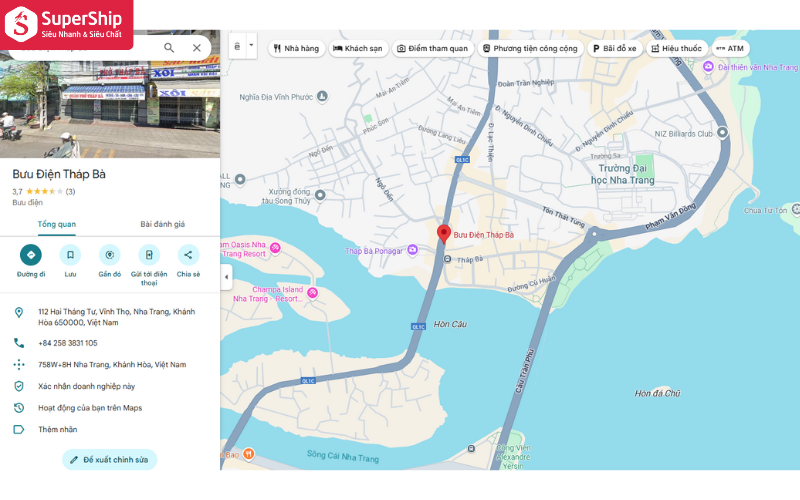The width and height of the screenshot is (800, 500).
Task: Click Đề xuất chỉnh sửa button
Action: [x=110, y=460]
